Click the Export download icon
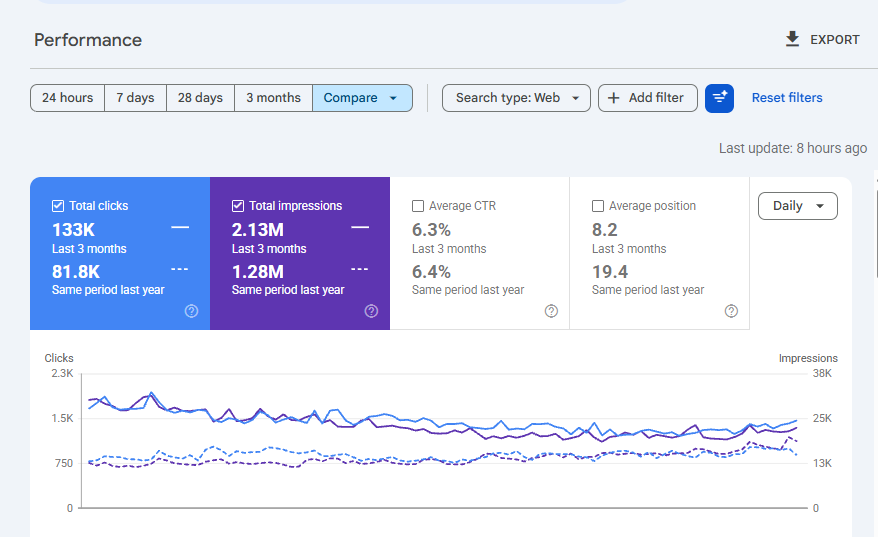878x537 pixels. click(x=792, y=39)
